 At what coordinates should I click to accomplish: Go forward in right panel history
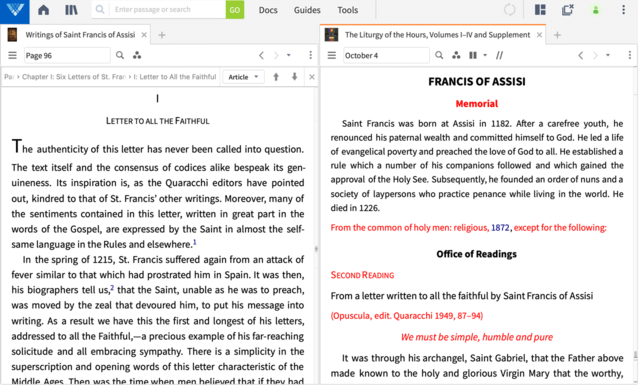click(595, 55)
